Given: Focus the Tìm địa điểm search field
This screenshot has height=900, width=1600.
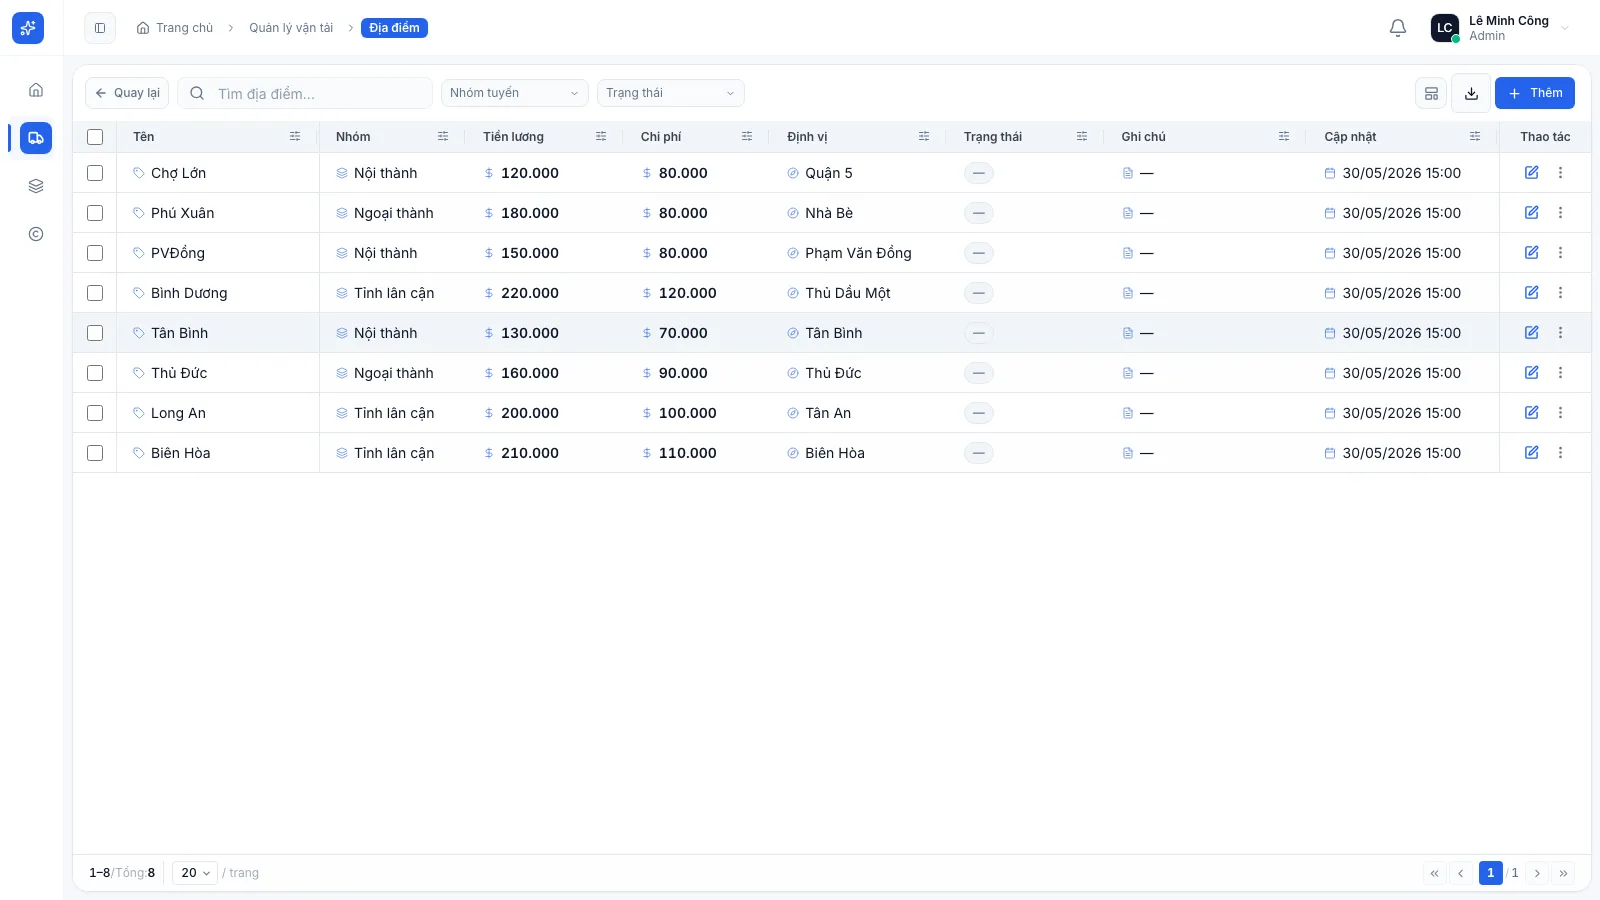Looking at the screenshot, I should (x=305, y=93).
